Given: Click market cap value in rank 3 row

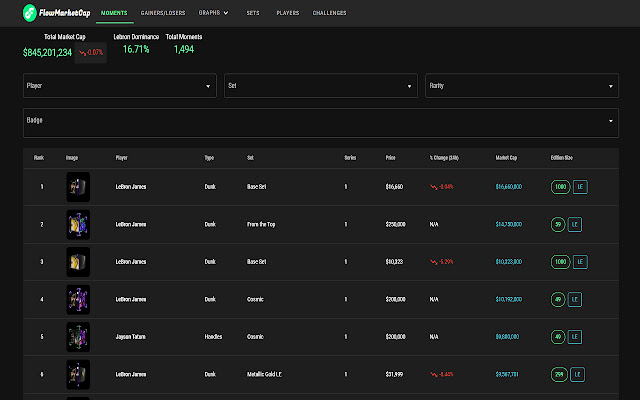Looking at the screenshot, I should pyautogui.click(x=509, y=262).
